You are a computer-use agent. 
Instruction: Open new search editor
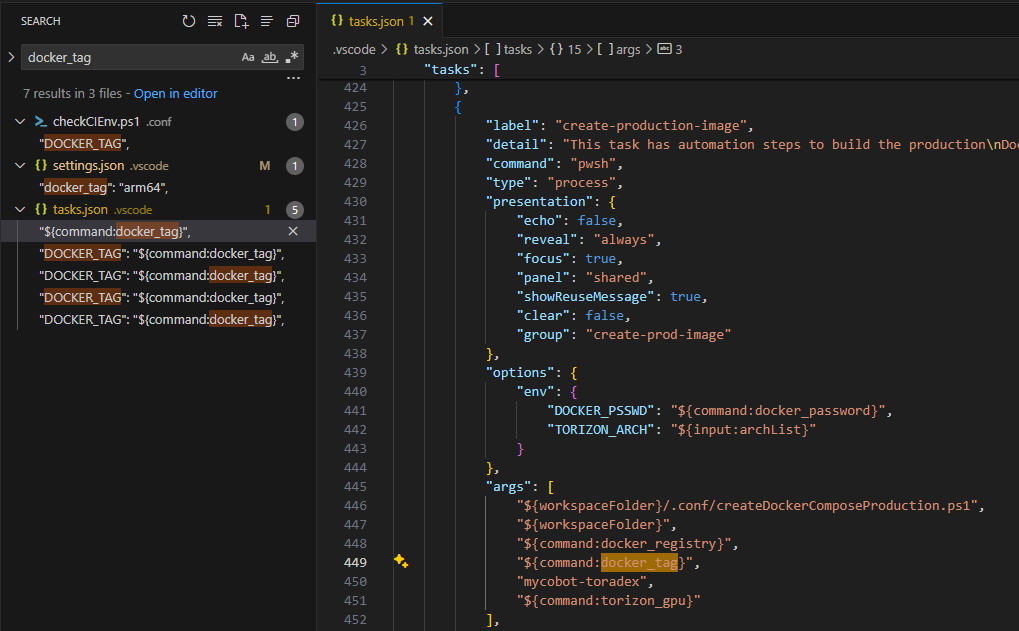point(241,21)
